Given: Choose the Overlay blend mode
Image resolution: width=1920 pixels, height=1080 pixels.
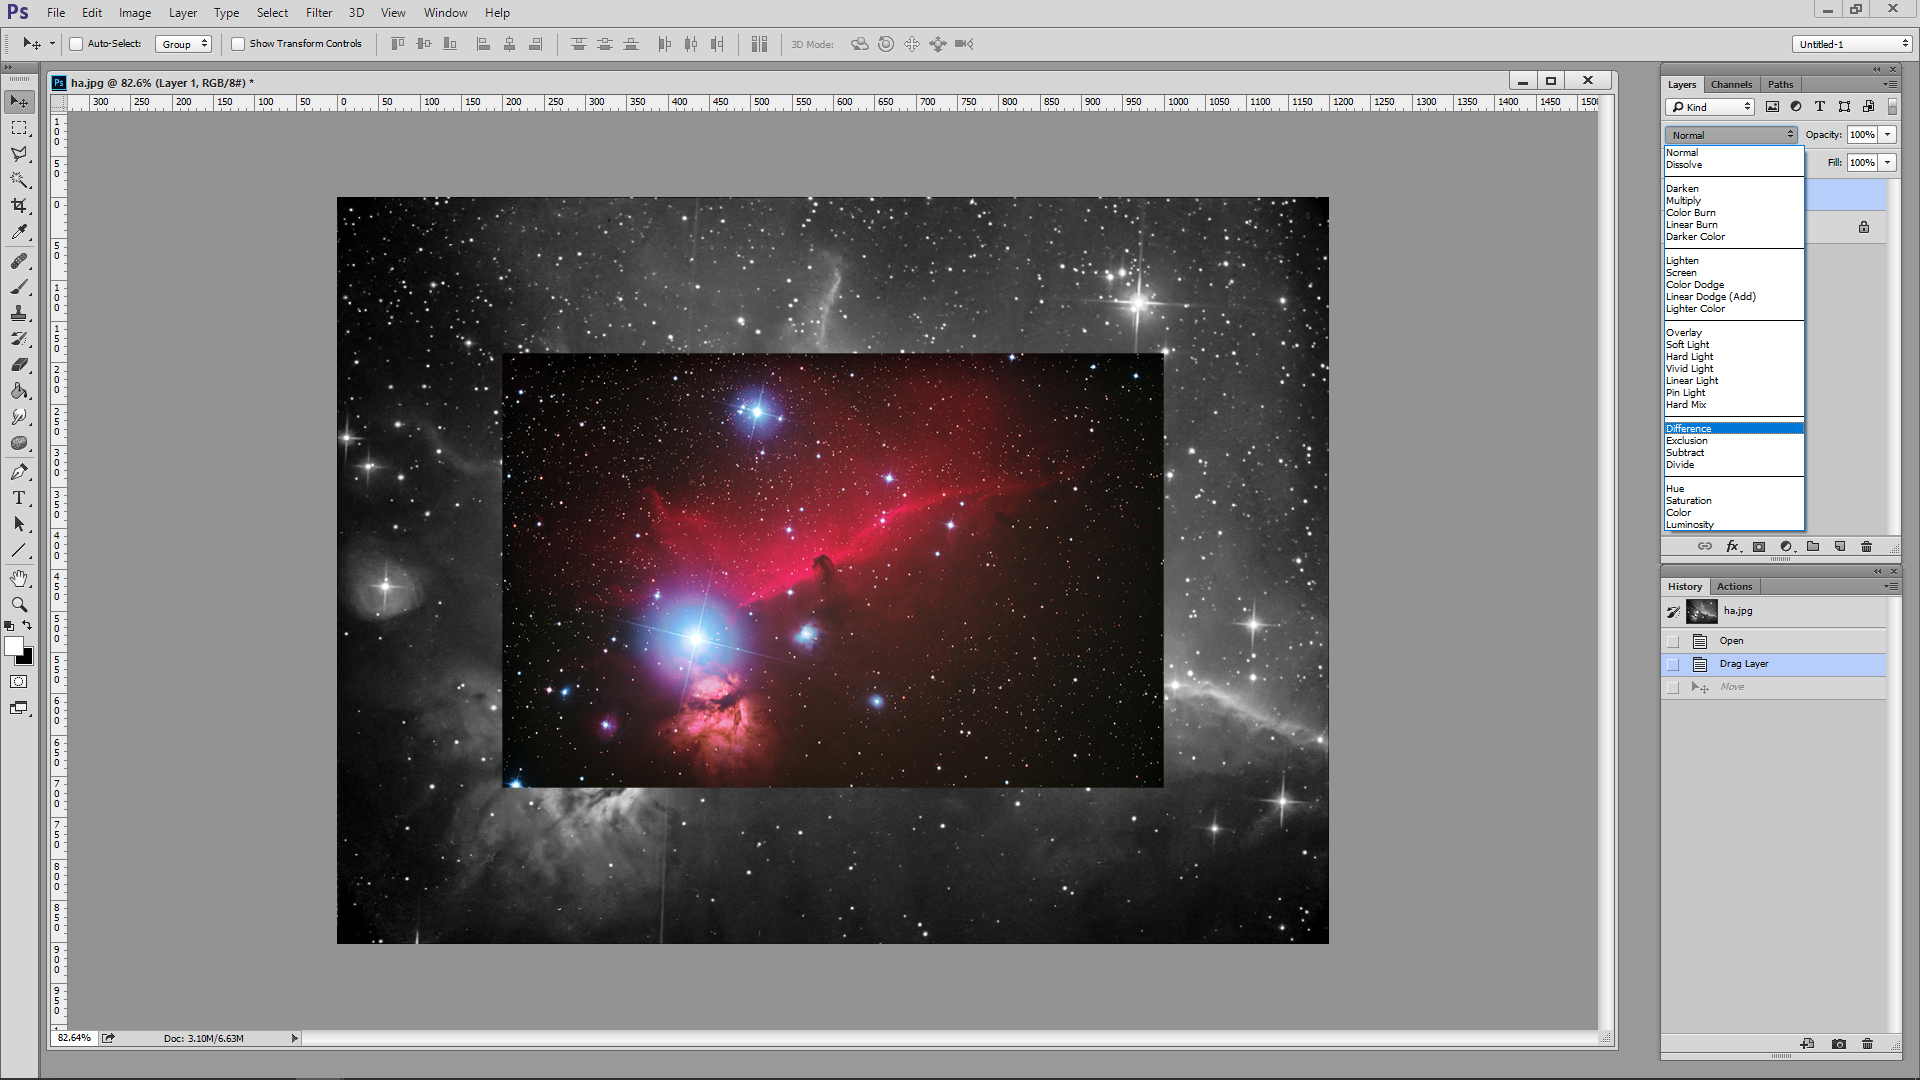Looking at the screenshot, I should tap(1733, 333).
